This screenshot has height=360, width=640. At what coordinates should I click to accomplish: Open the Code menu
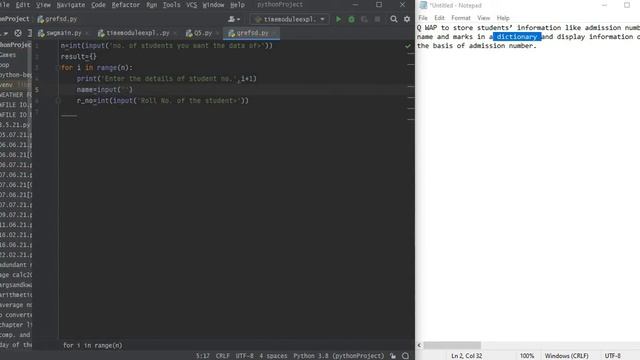click(x=98, y=5)
